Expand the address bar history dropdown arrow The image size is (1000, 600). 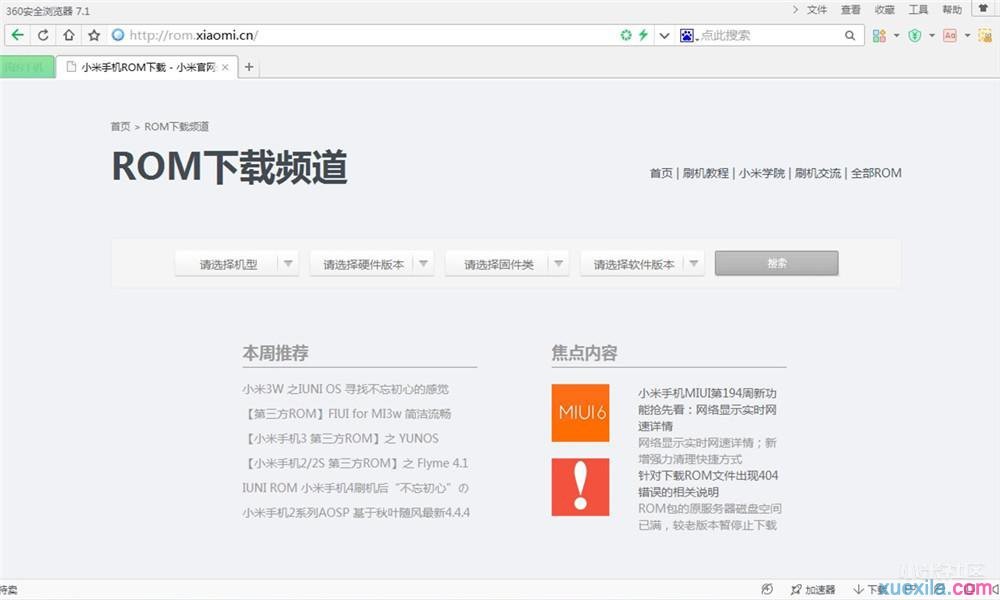click(664, 36)
